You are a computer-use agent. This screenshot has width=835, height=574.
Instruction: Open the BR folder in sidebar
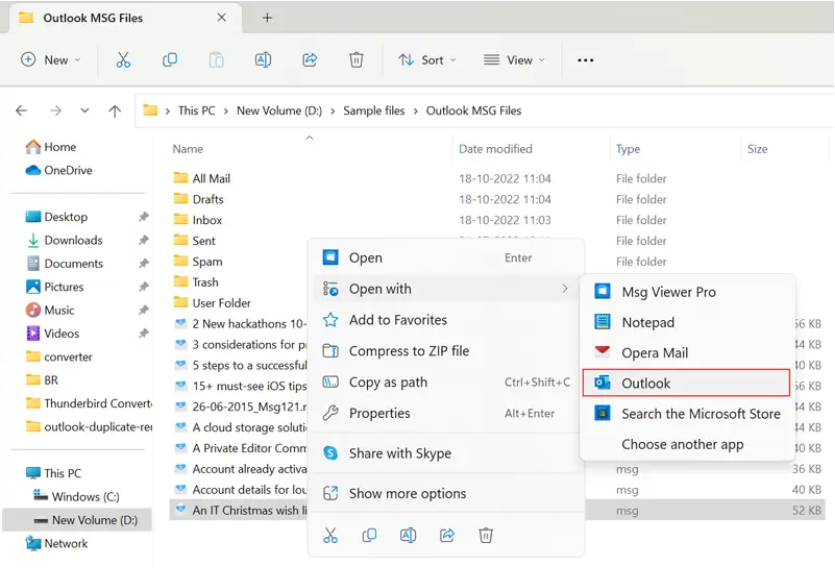[x=42, y=380]
